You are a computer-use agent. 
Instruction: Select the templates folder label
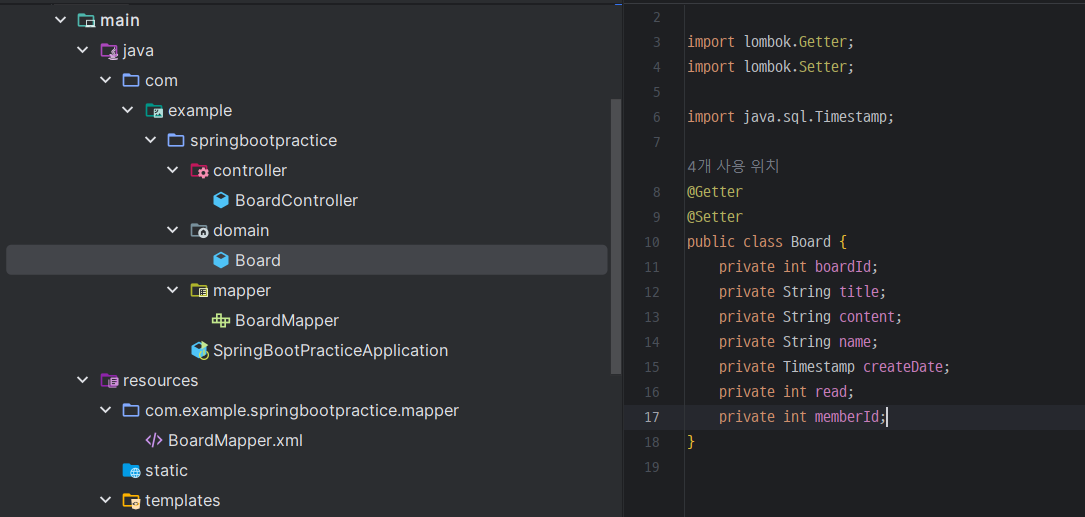click(183, 500)
